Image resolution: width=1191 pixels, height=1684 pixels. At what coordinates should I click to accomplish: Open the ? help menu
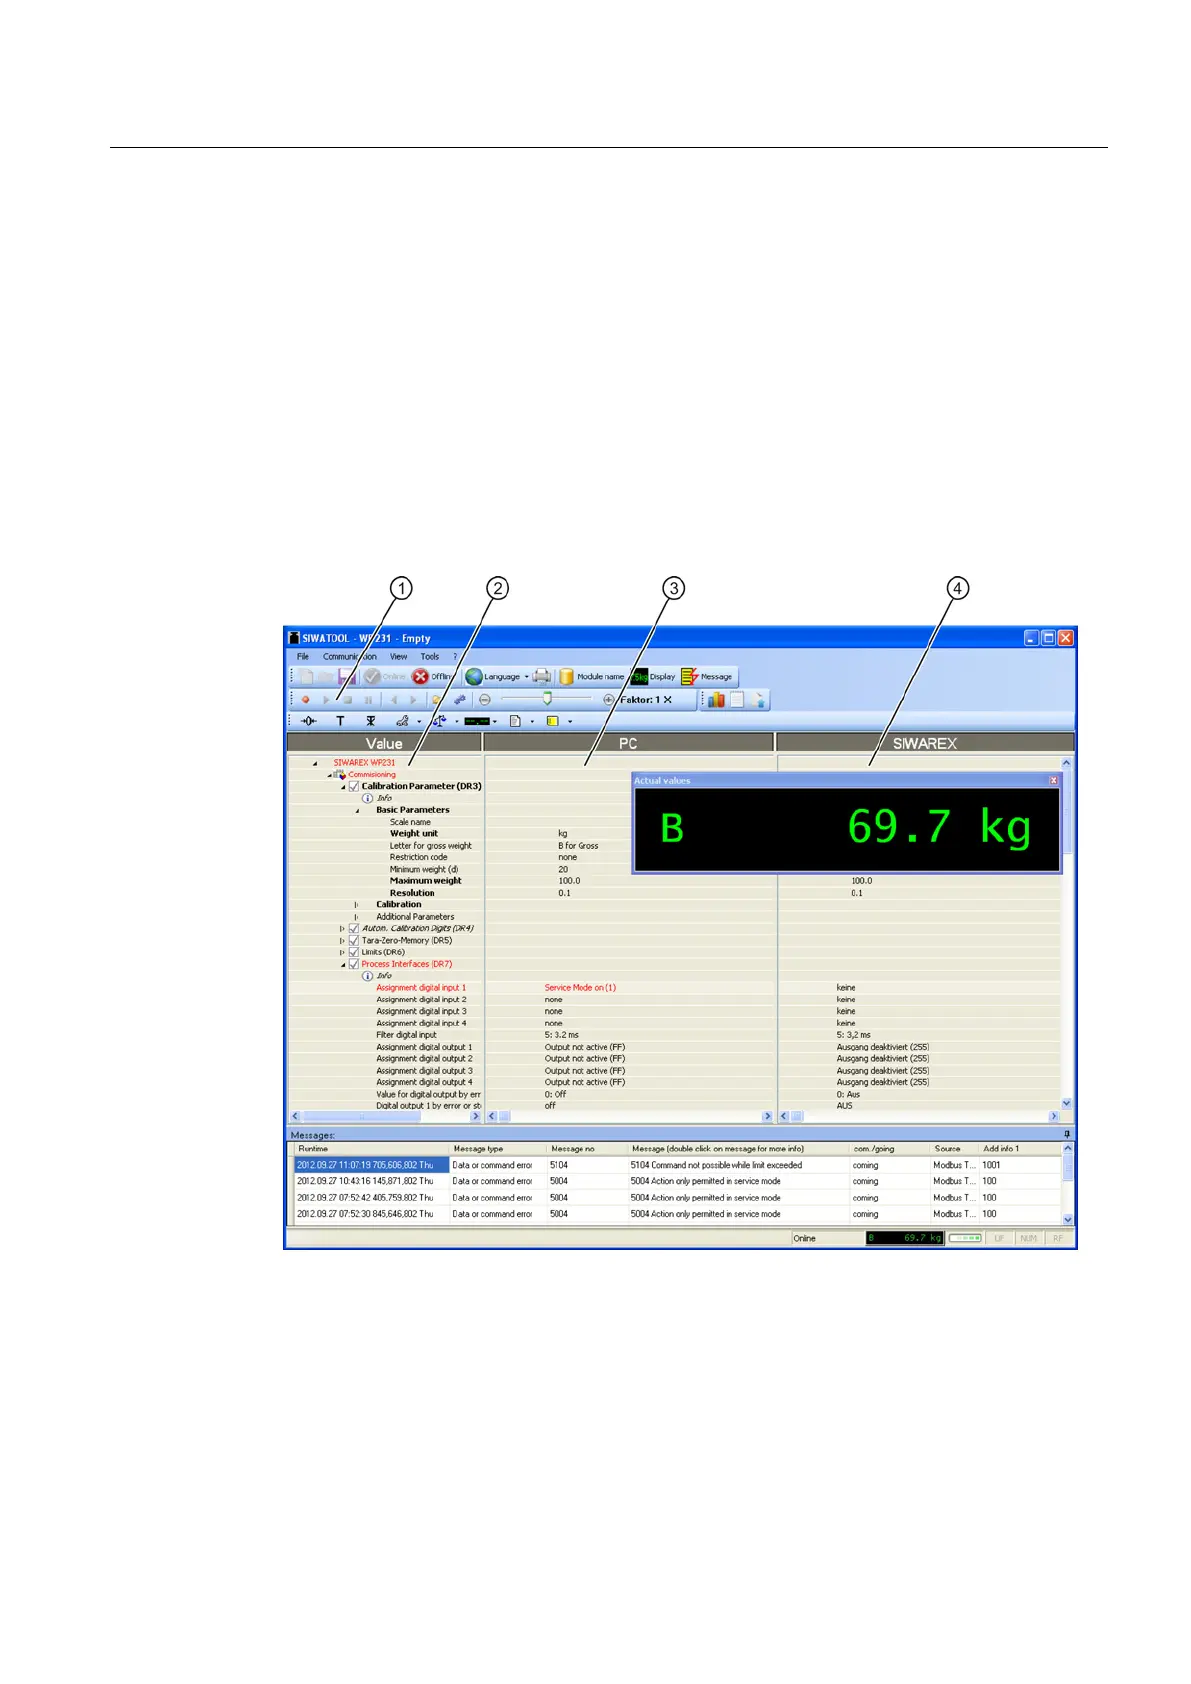[455, 657]
